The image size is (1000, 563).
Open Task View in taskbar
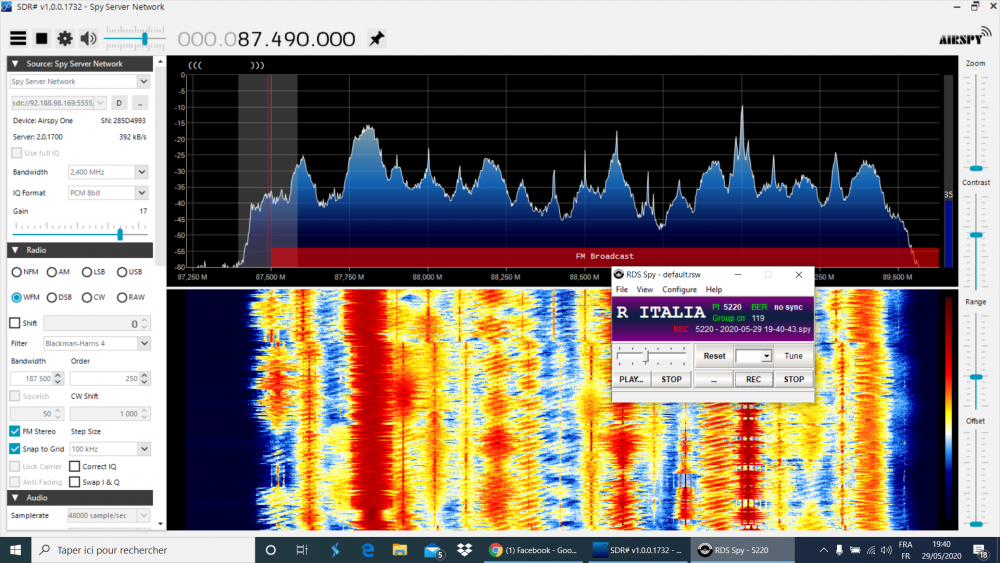coord(302,550)
